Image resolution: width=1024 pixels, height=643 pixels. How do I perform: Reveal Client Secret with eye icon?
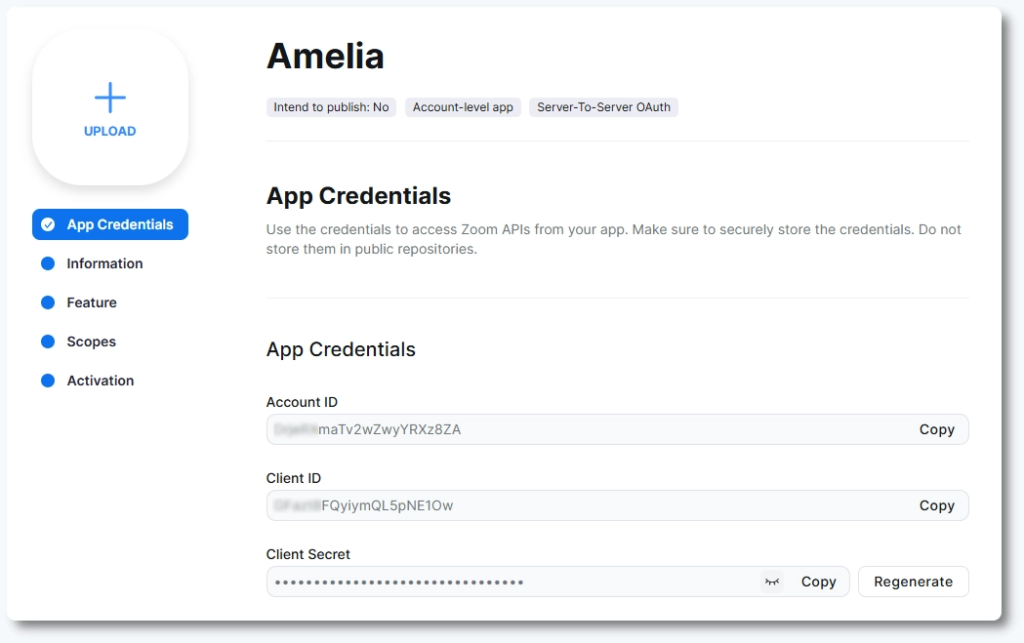pos(771,582)
